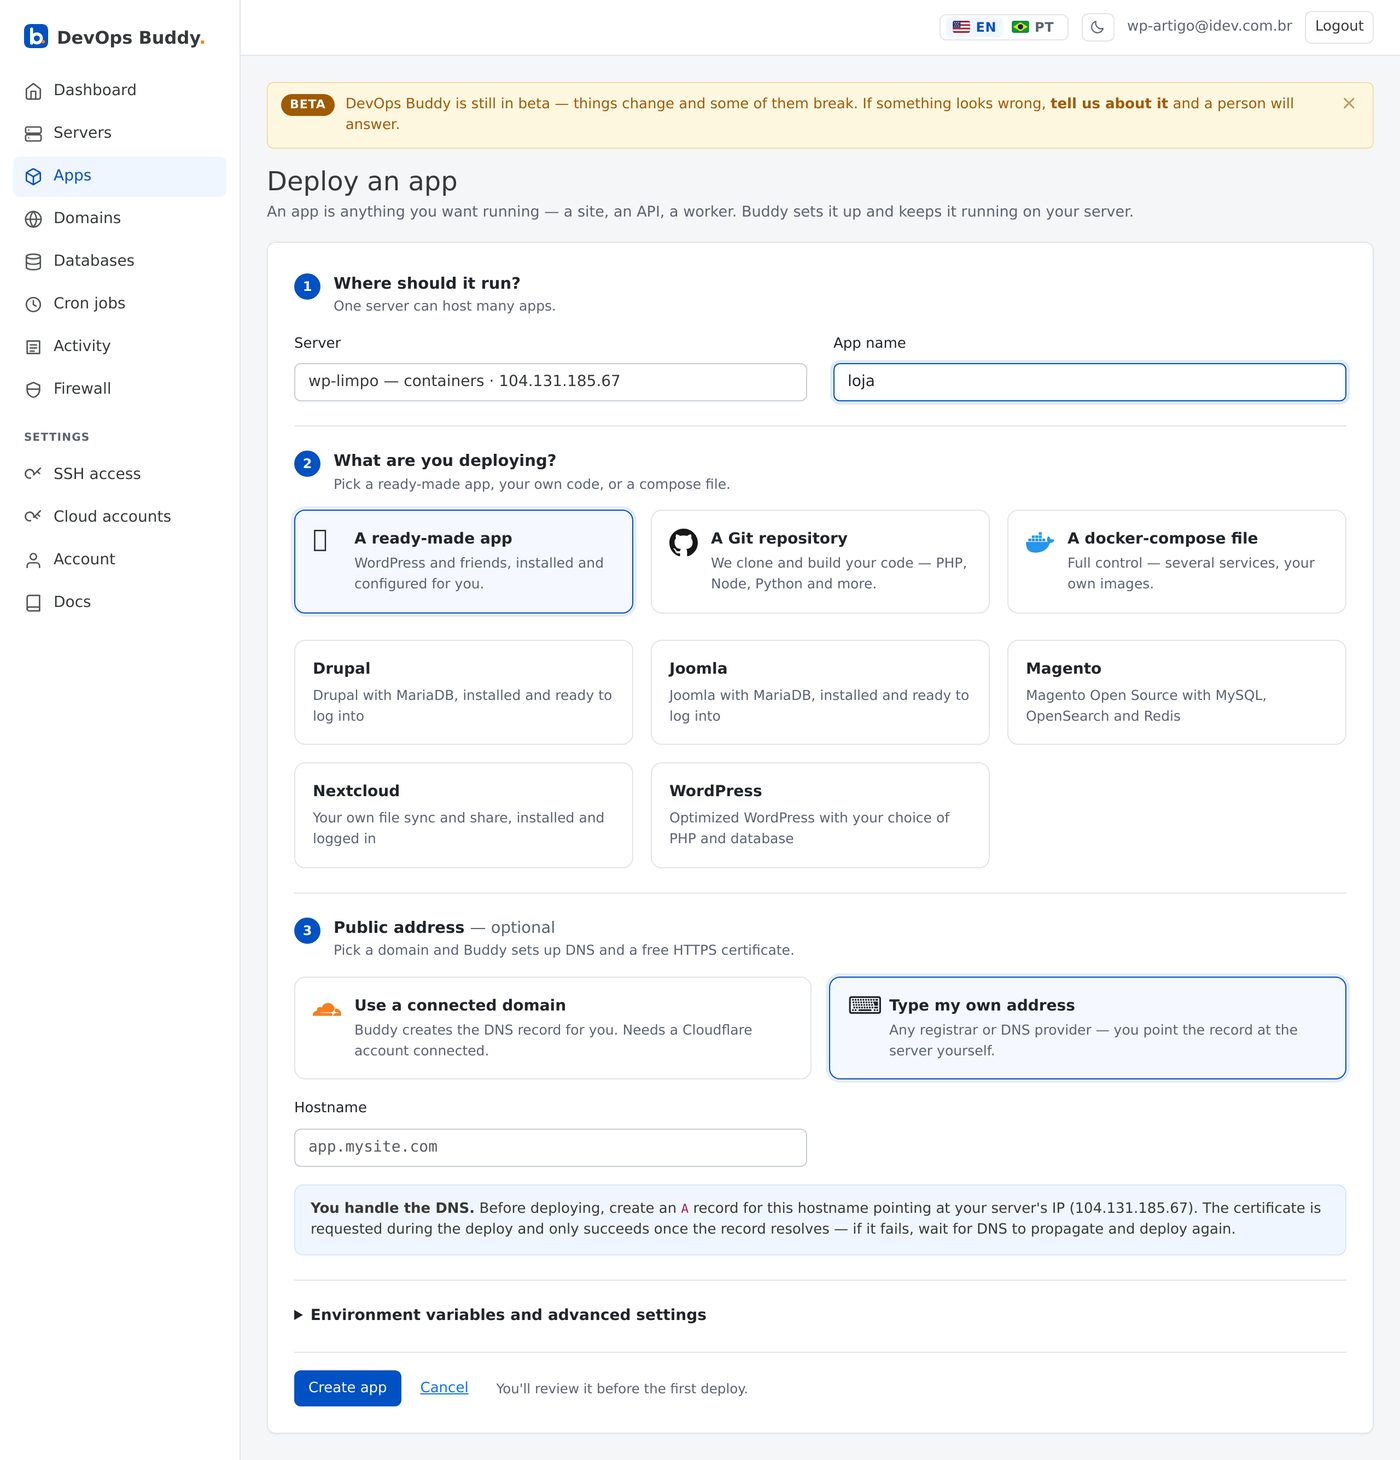
Task: Click the Cloud accounts key icon
Action: [x=33, y=517]
